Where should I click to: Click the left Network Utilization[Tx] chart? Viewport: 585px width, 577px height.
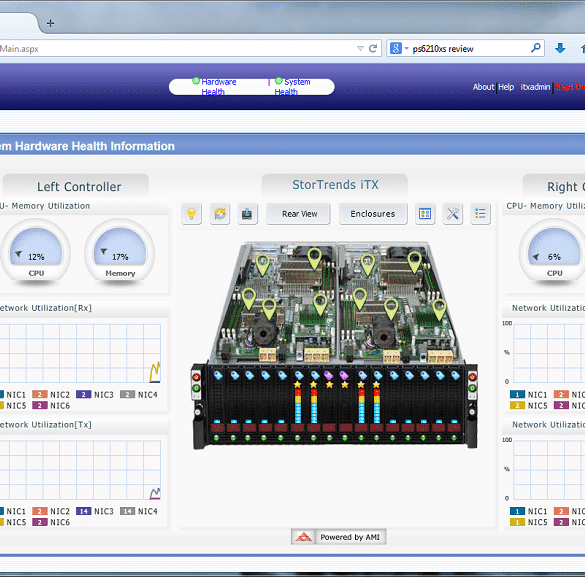point(80,470)
